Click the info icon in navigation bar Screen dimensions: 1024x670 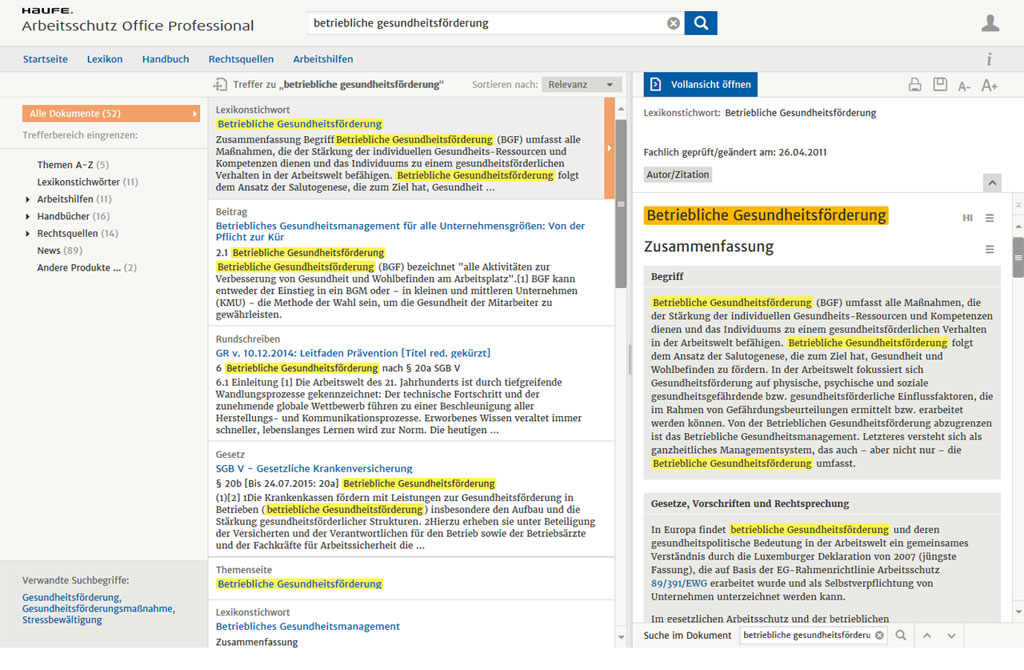point(989,59)
